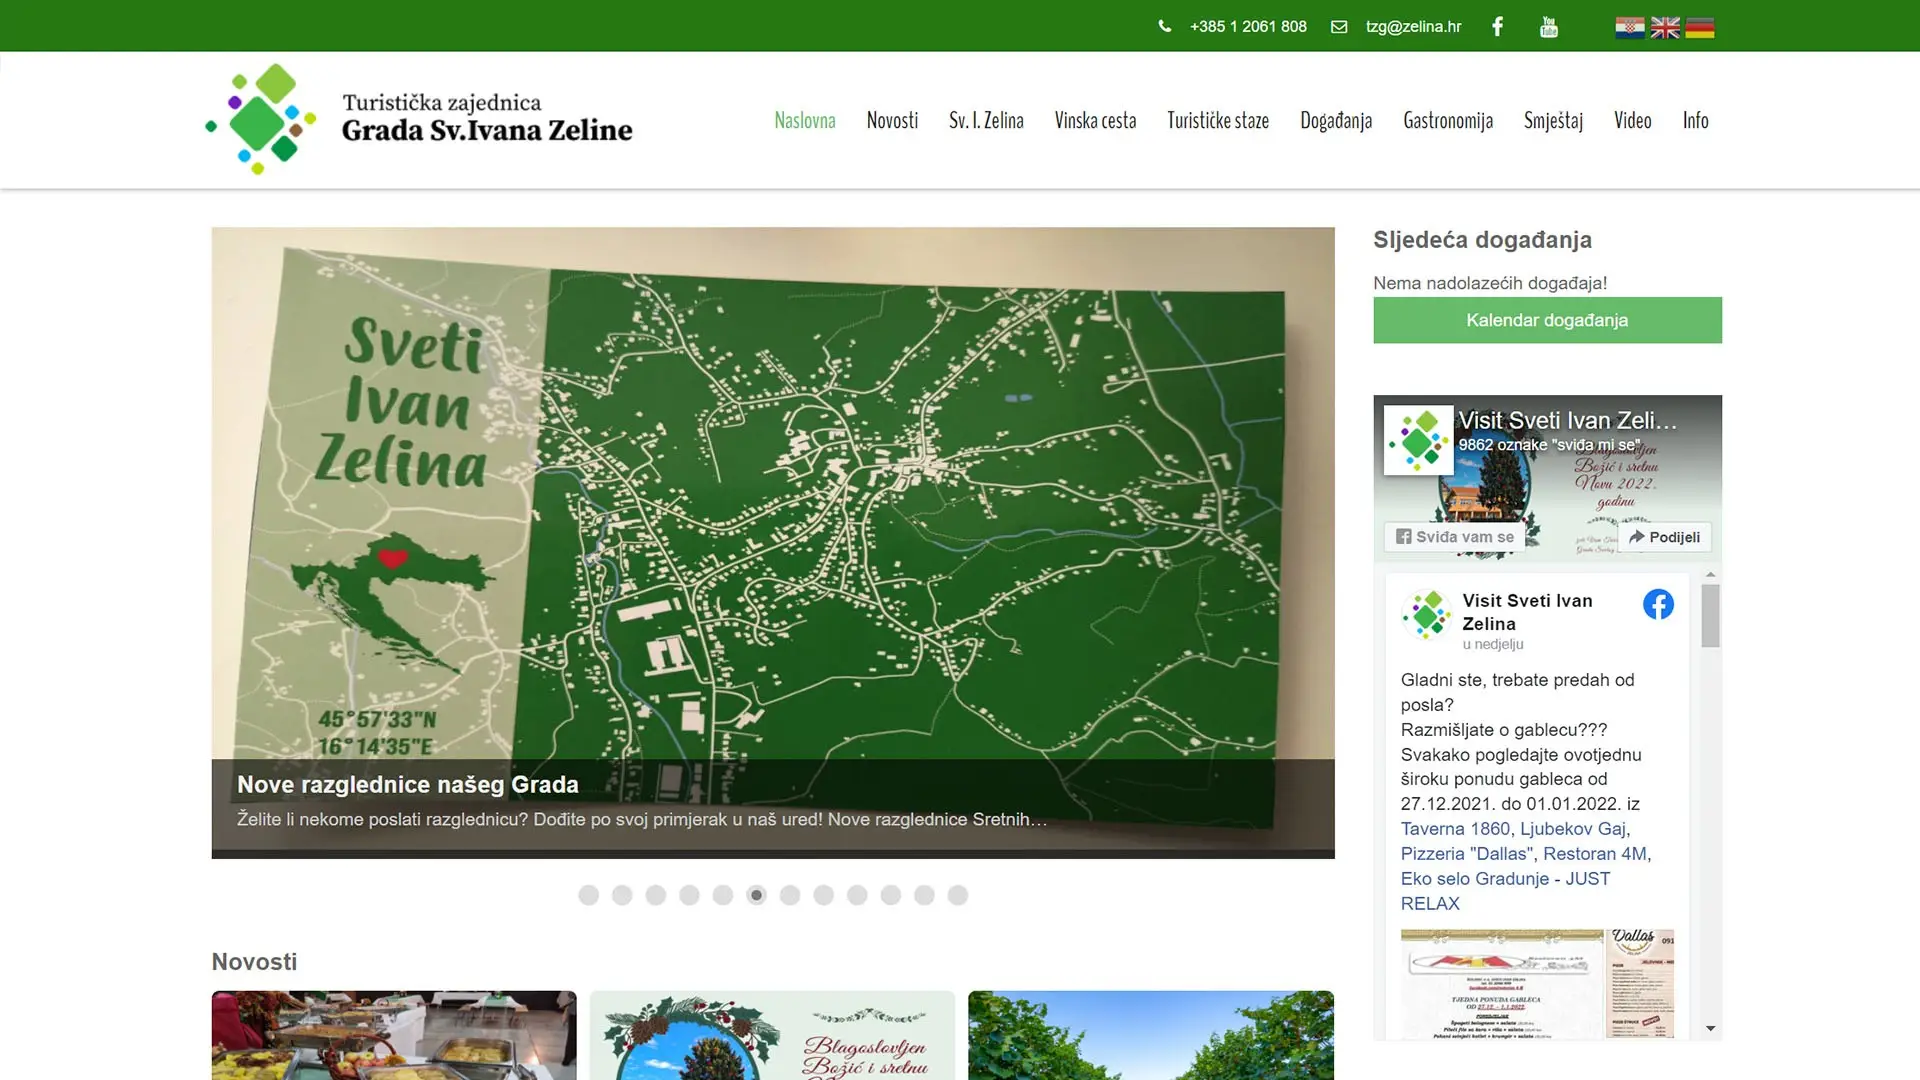Open the Blagoslovljen Božić news thumbnail
1920x1080 pixels.
[x=772, y=1035]
